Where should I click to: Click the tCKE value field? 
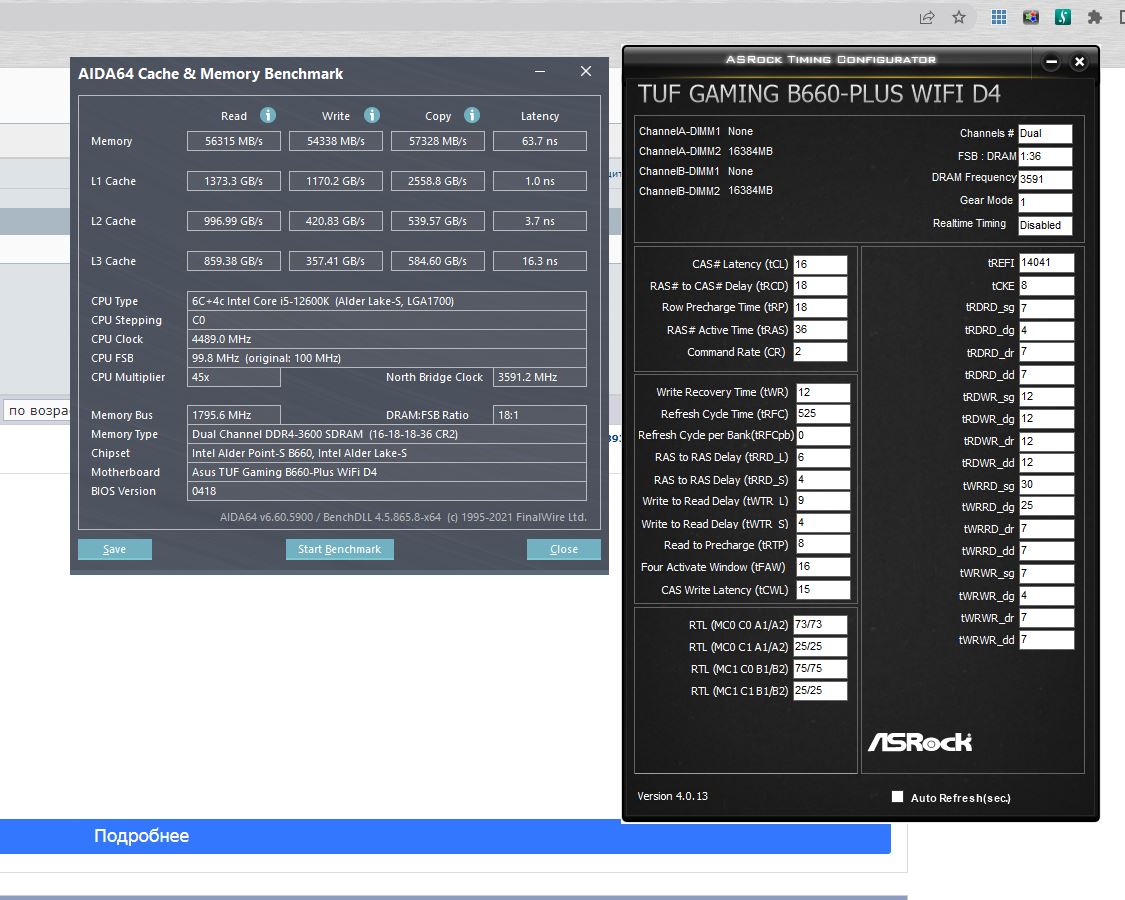[1047, 286]
